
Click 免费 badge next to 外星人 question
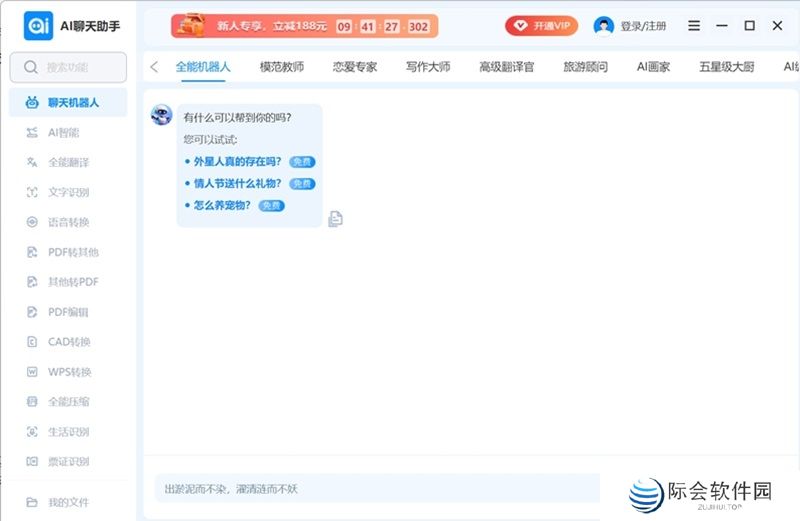coord(302,162)
